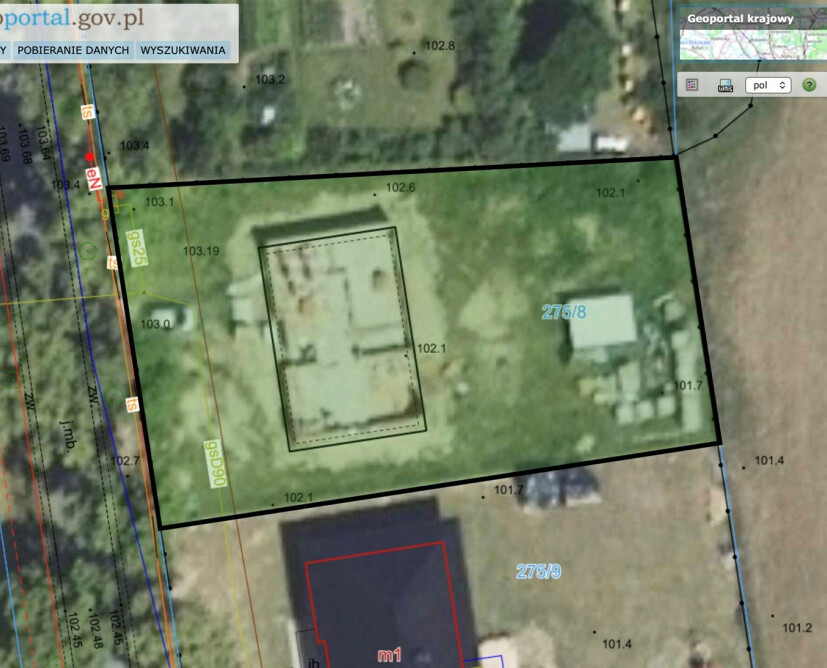Image resolution: width=827 pixels, height=668 pixels.
Task: Click the 102.6 elevation point label
Action: 400,187
